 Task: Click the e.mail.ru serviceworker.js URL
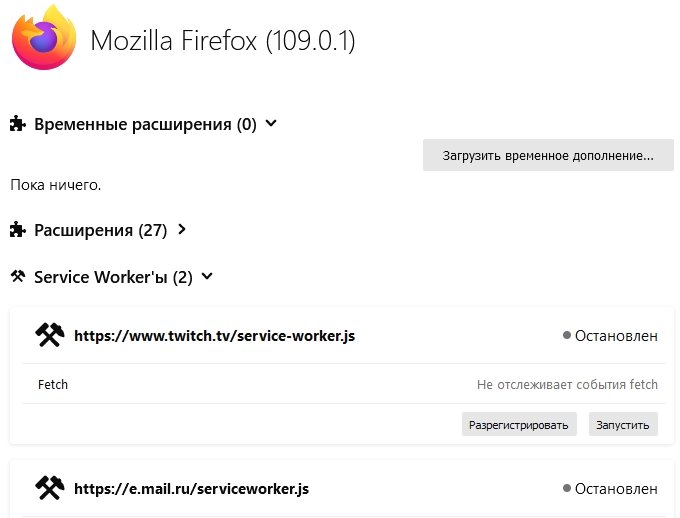point(191,489)
